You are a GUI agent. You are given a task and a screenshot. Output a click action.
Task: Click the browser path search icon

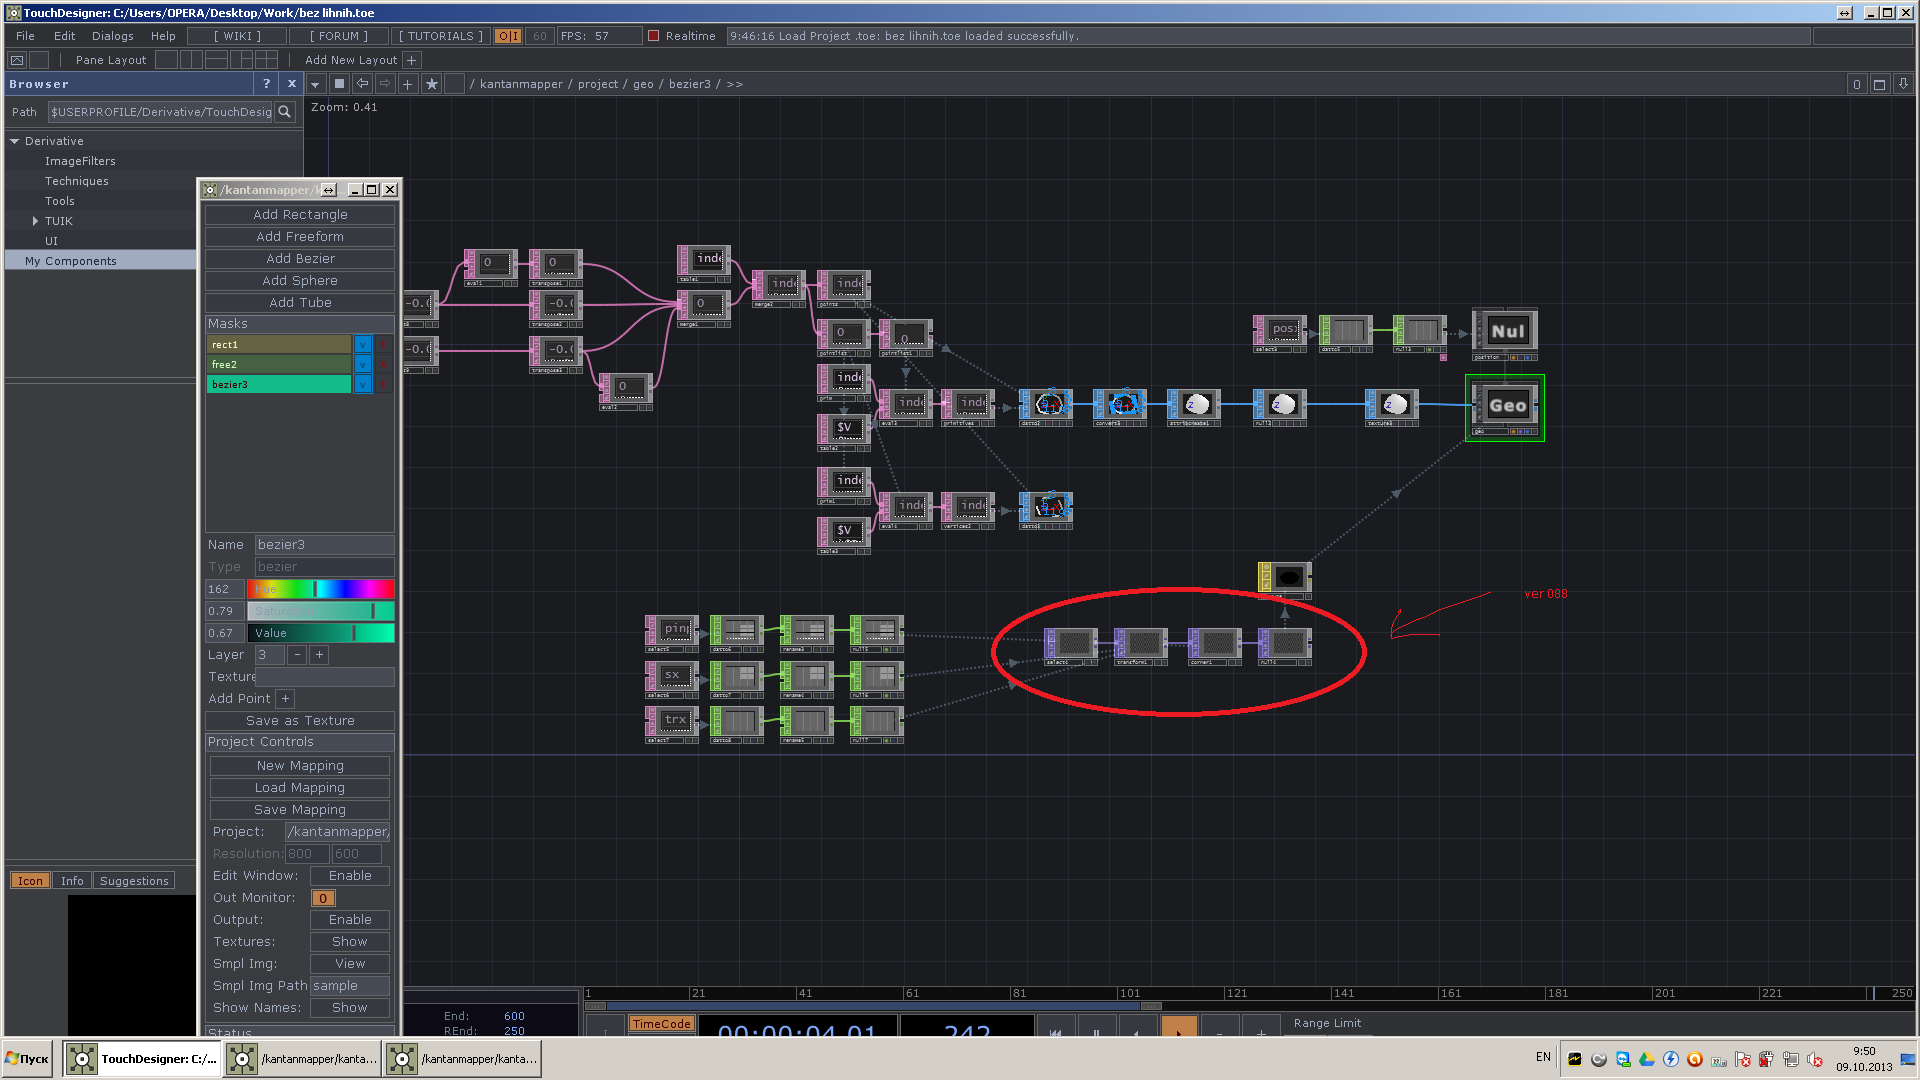[285, 112]
